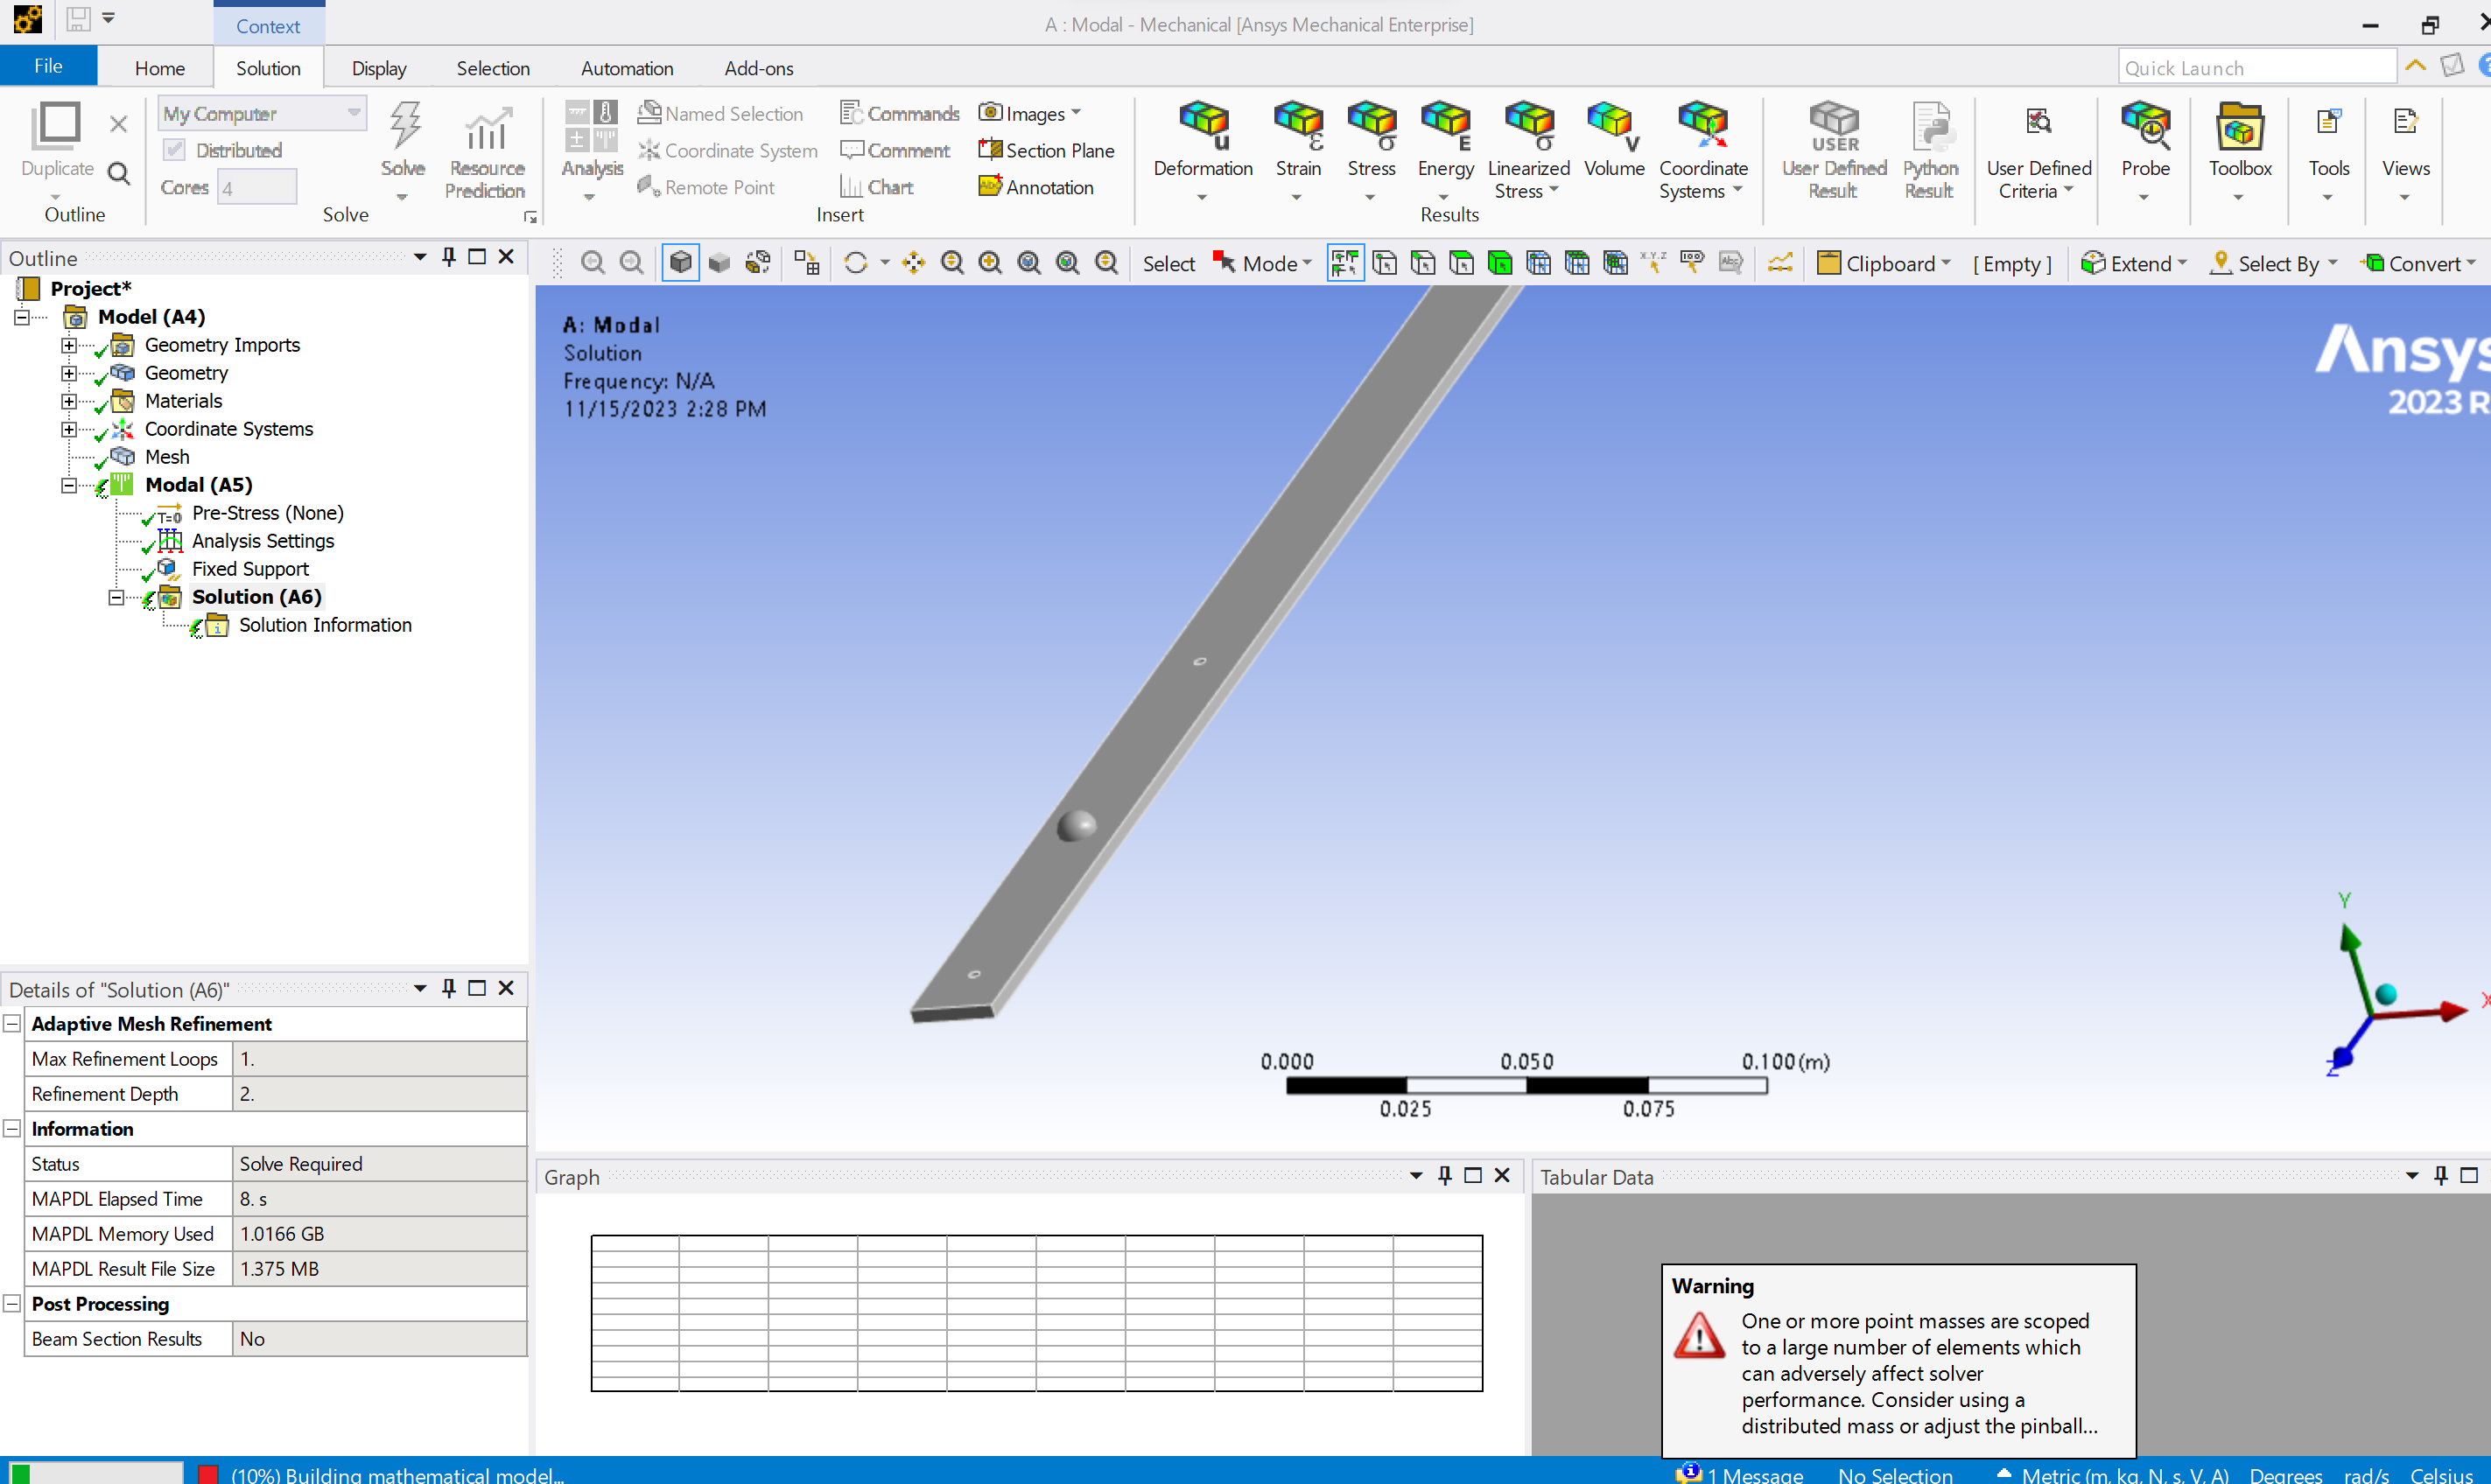Toggle the shaded exterior display cube icon
The width and height of the screenshot is (2491, 1484).
(x=680, y=263)
